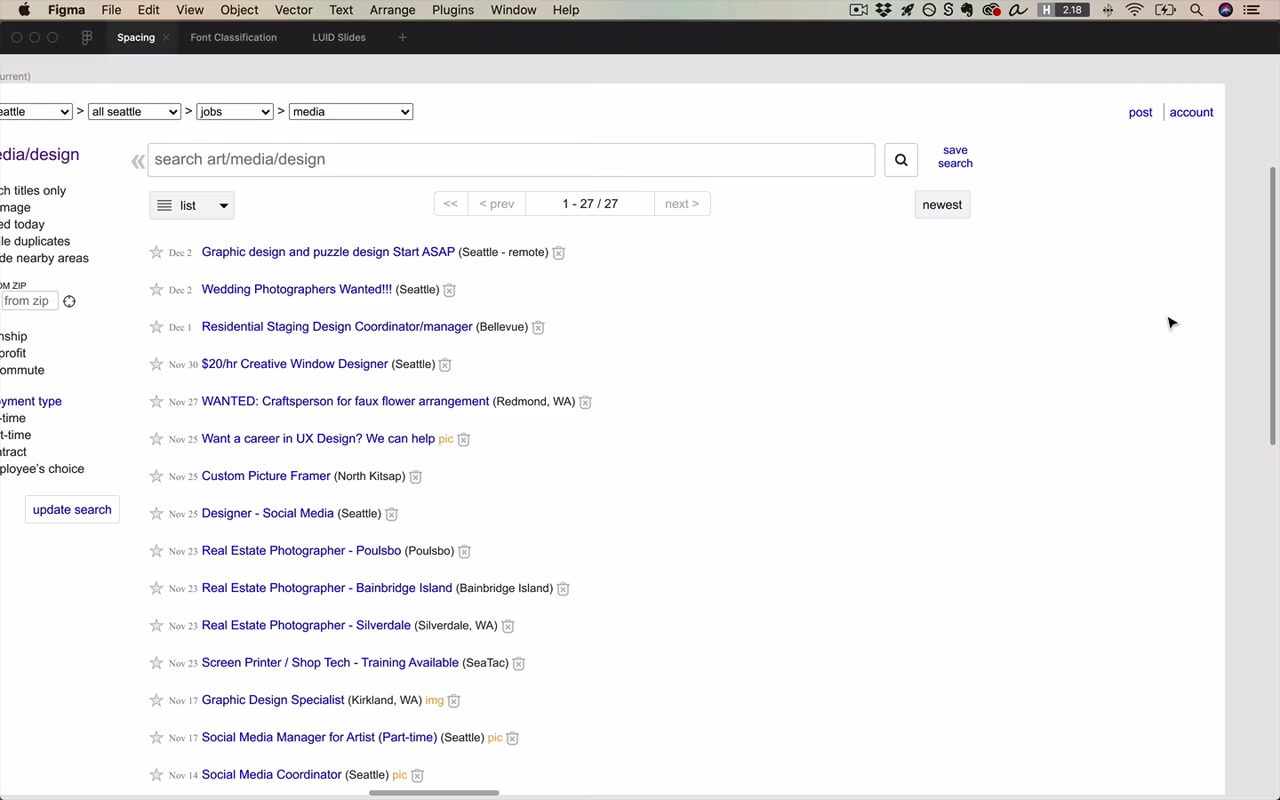Open the Figma File menu
The height and width of the screenshot is (800, 1280).
[x=111, y=10]
